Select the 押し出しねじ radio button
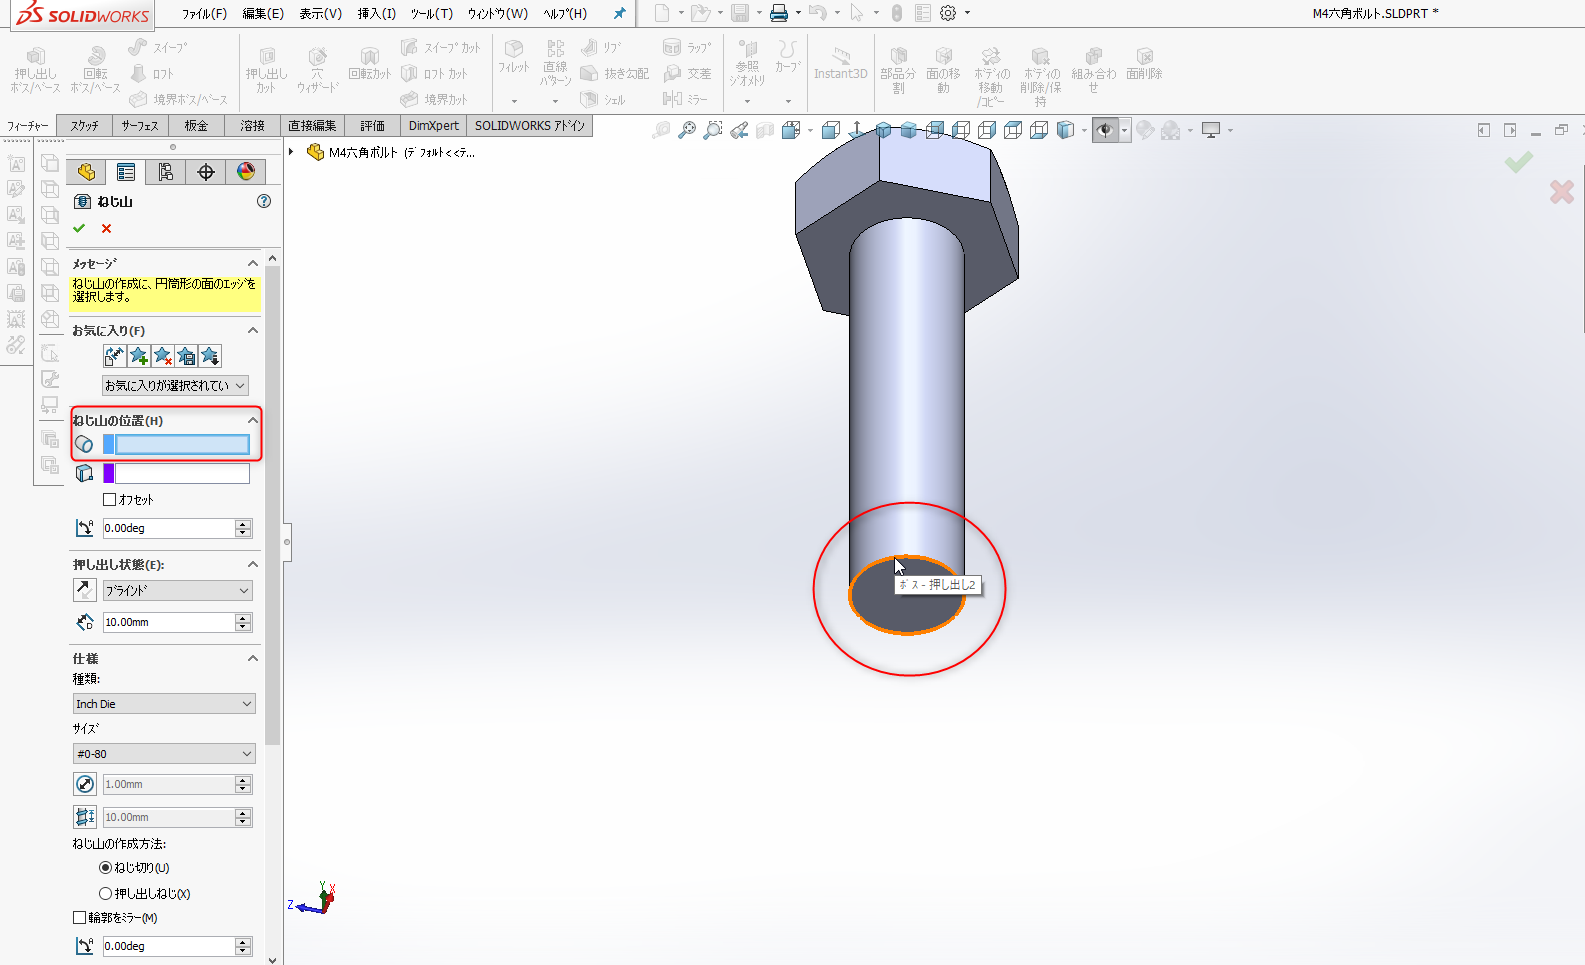Screen dimensions: 1585x965 coord(105,894)
